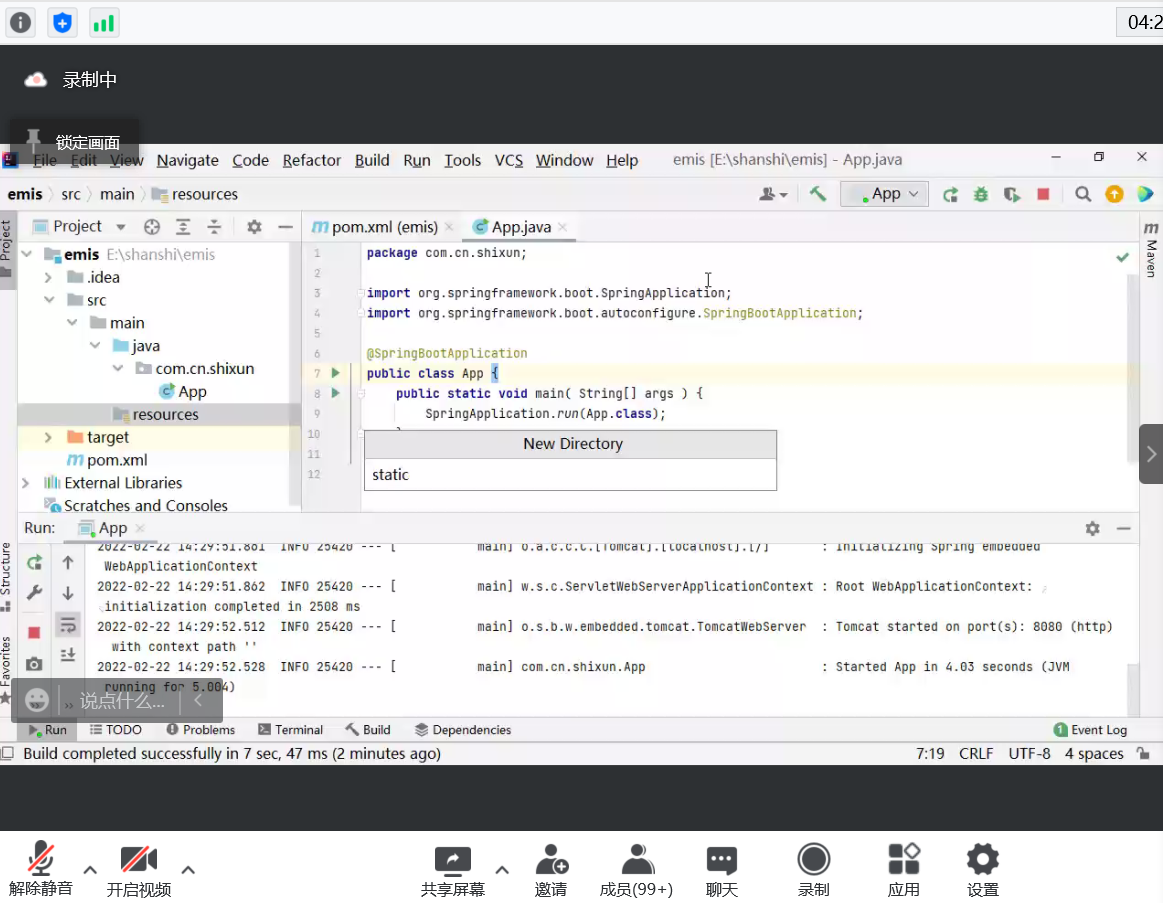This screenshot has height=903, width=1163.
Task: Stop the running App from the top toolbar
Action: coord(1043,194)
